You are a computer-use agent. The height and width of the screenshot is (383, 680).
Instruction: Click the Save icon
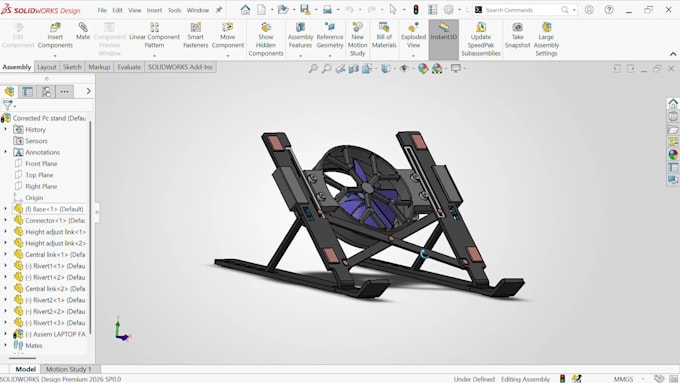tap(305, 10)
